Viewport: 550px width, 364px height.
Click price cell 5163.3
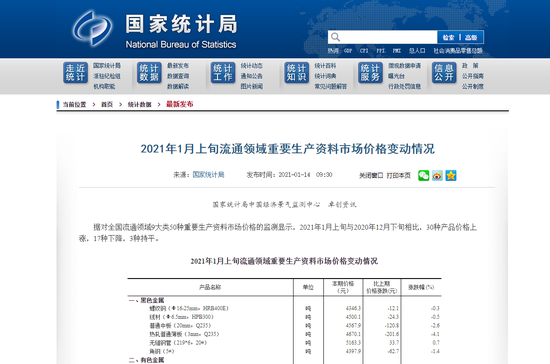(x=353, y=343)
